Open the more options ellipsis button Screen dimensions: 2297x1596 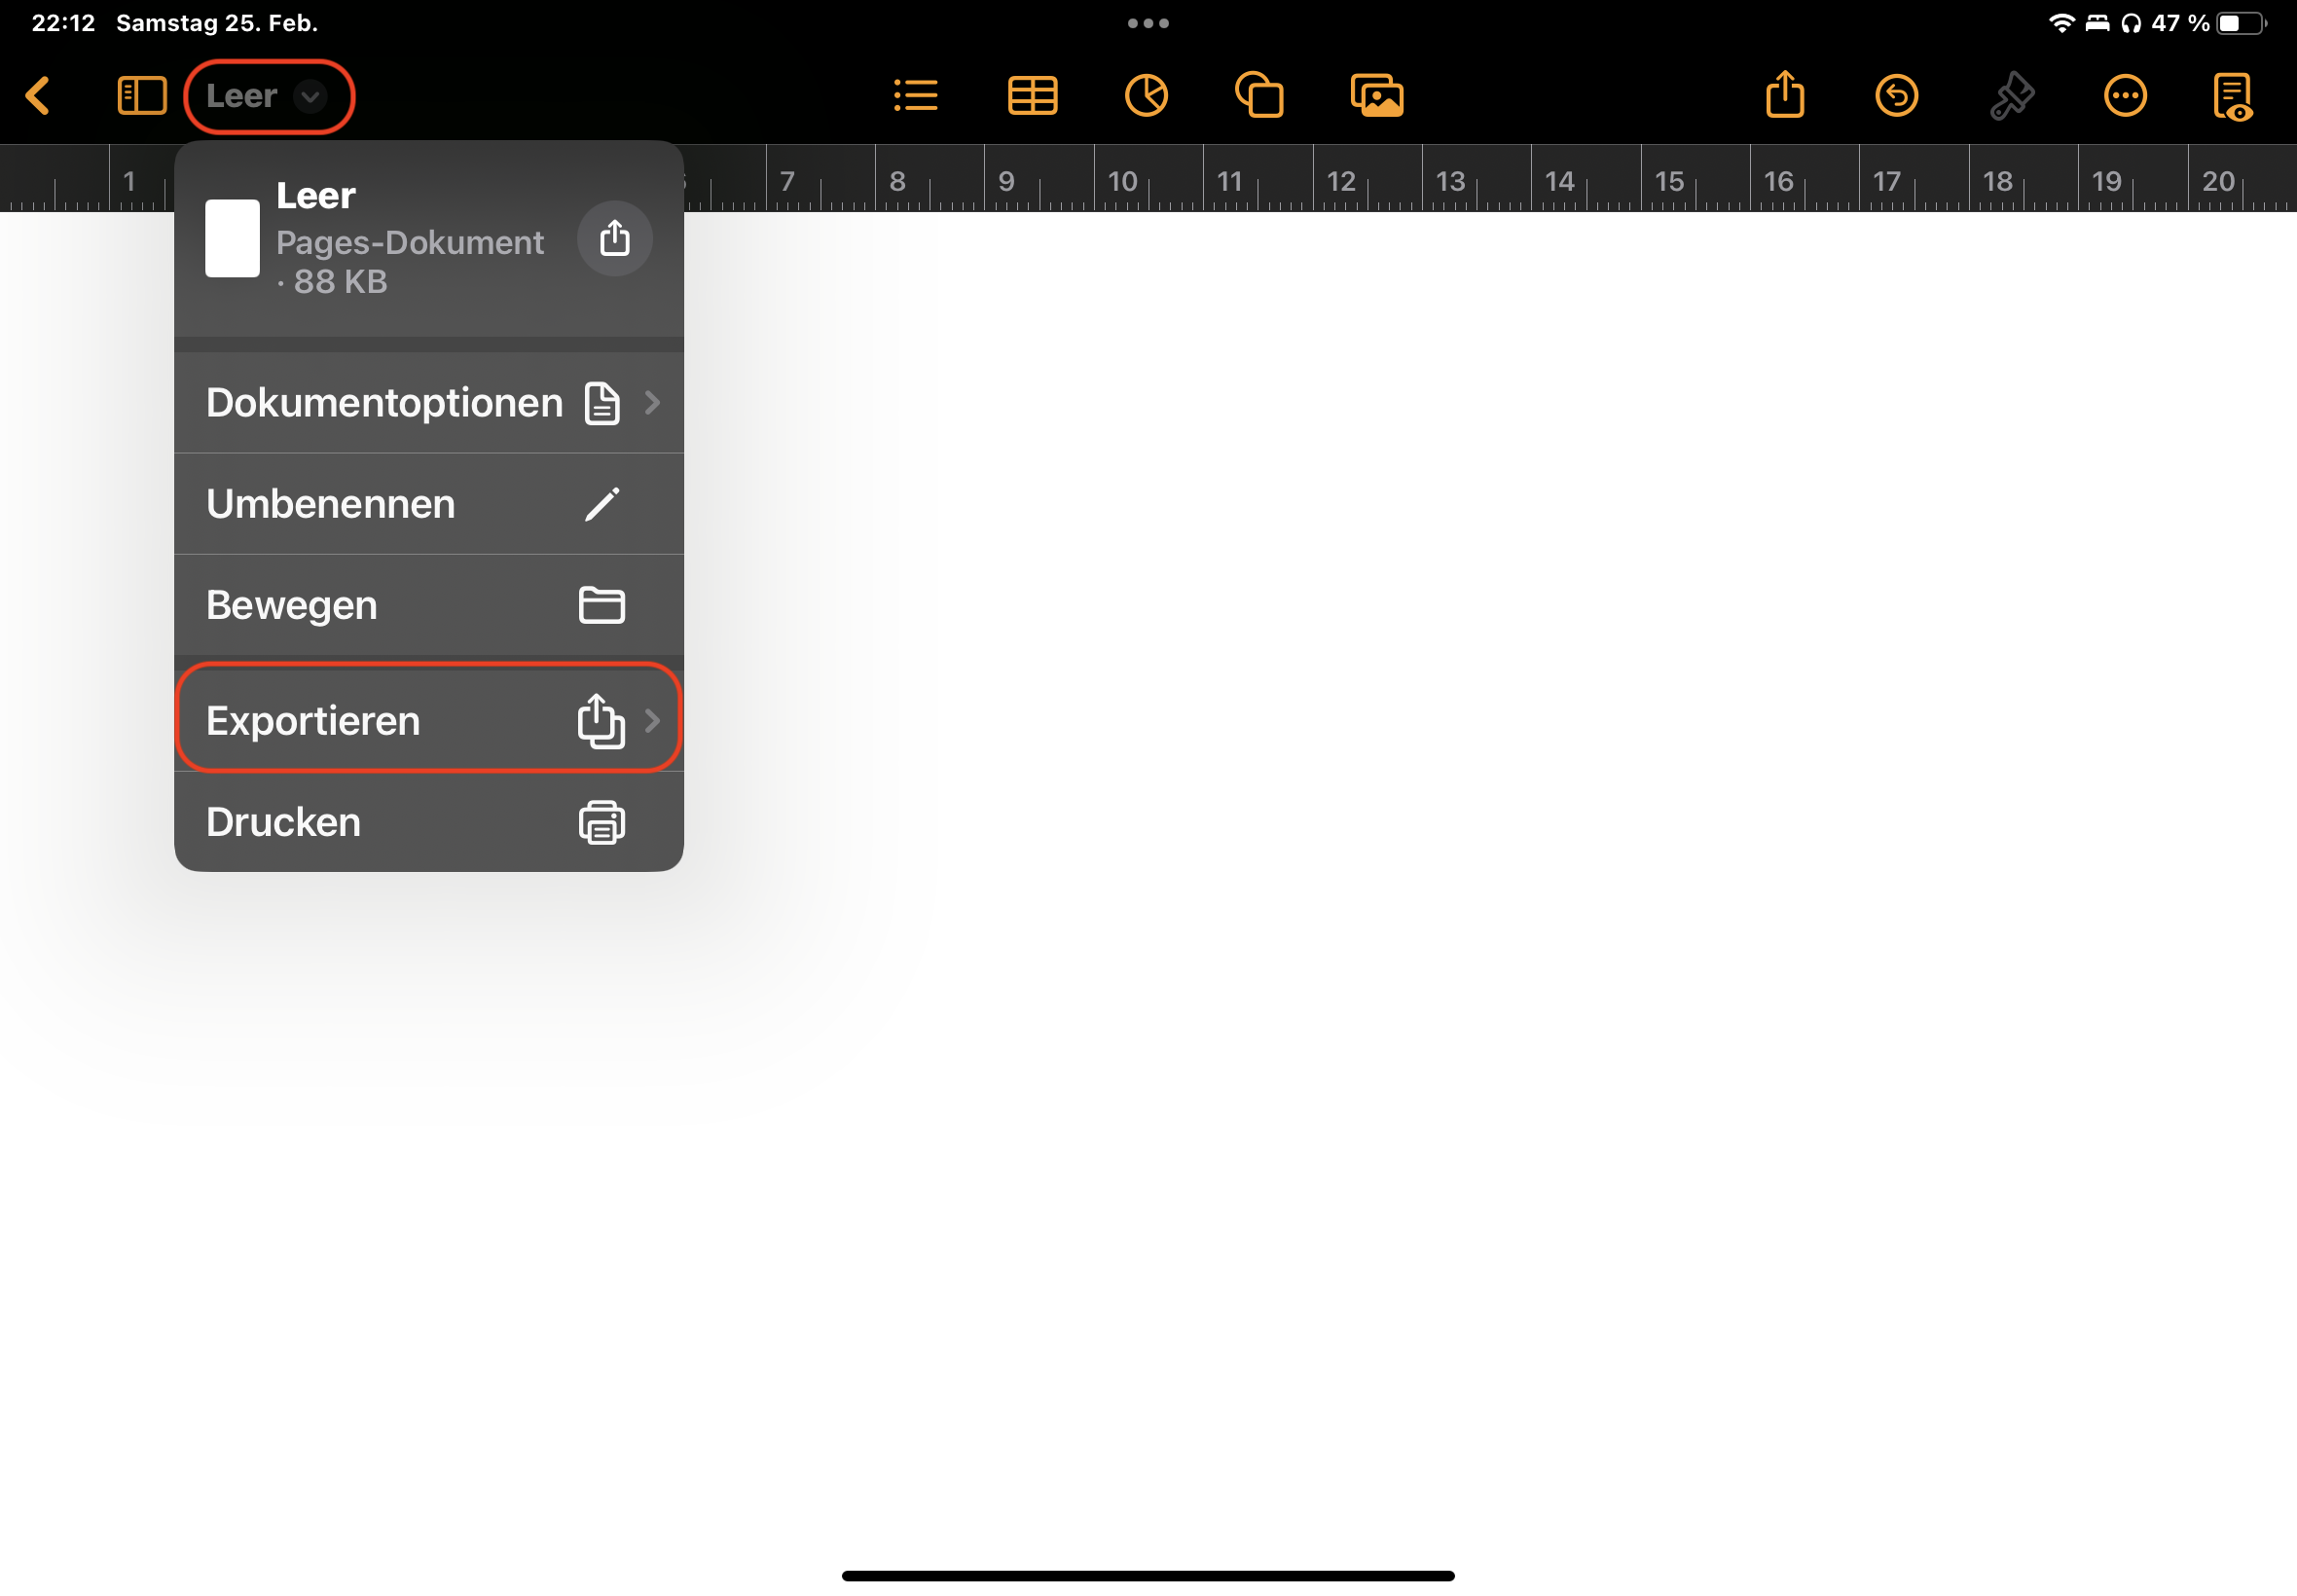click(2125, 96)
